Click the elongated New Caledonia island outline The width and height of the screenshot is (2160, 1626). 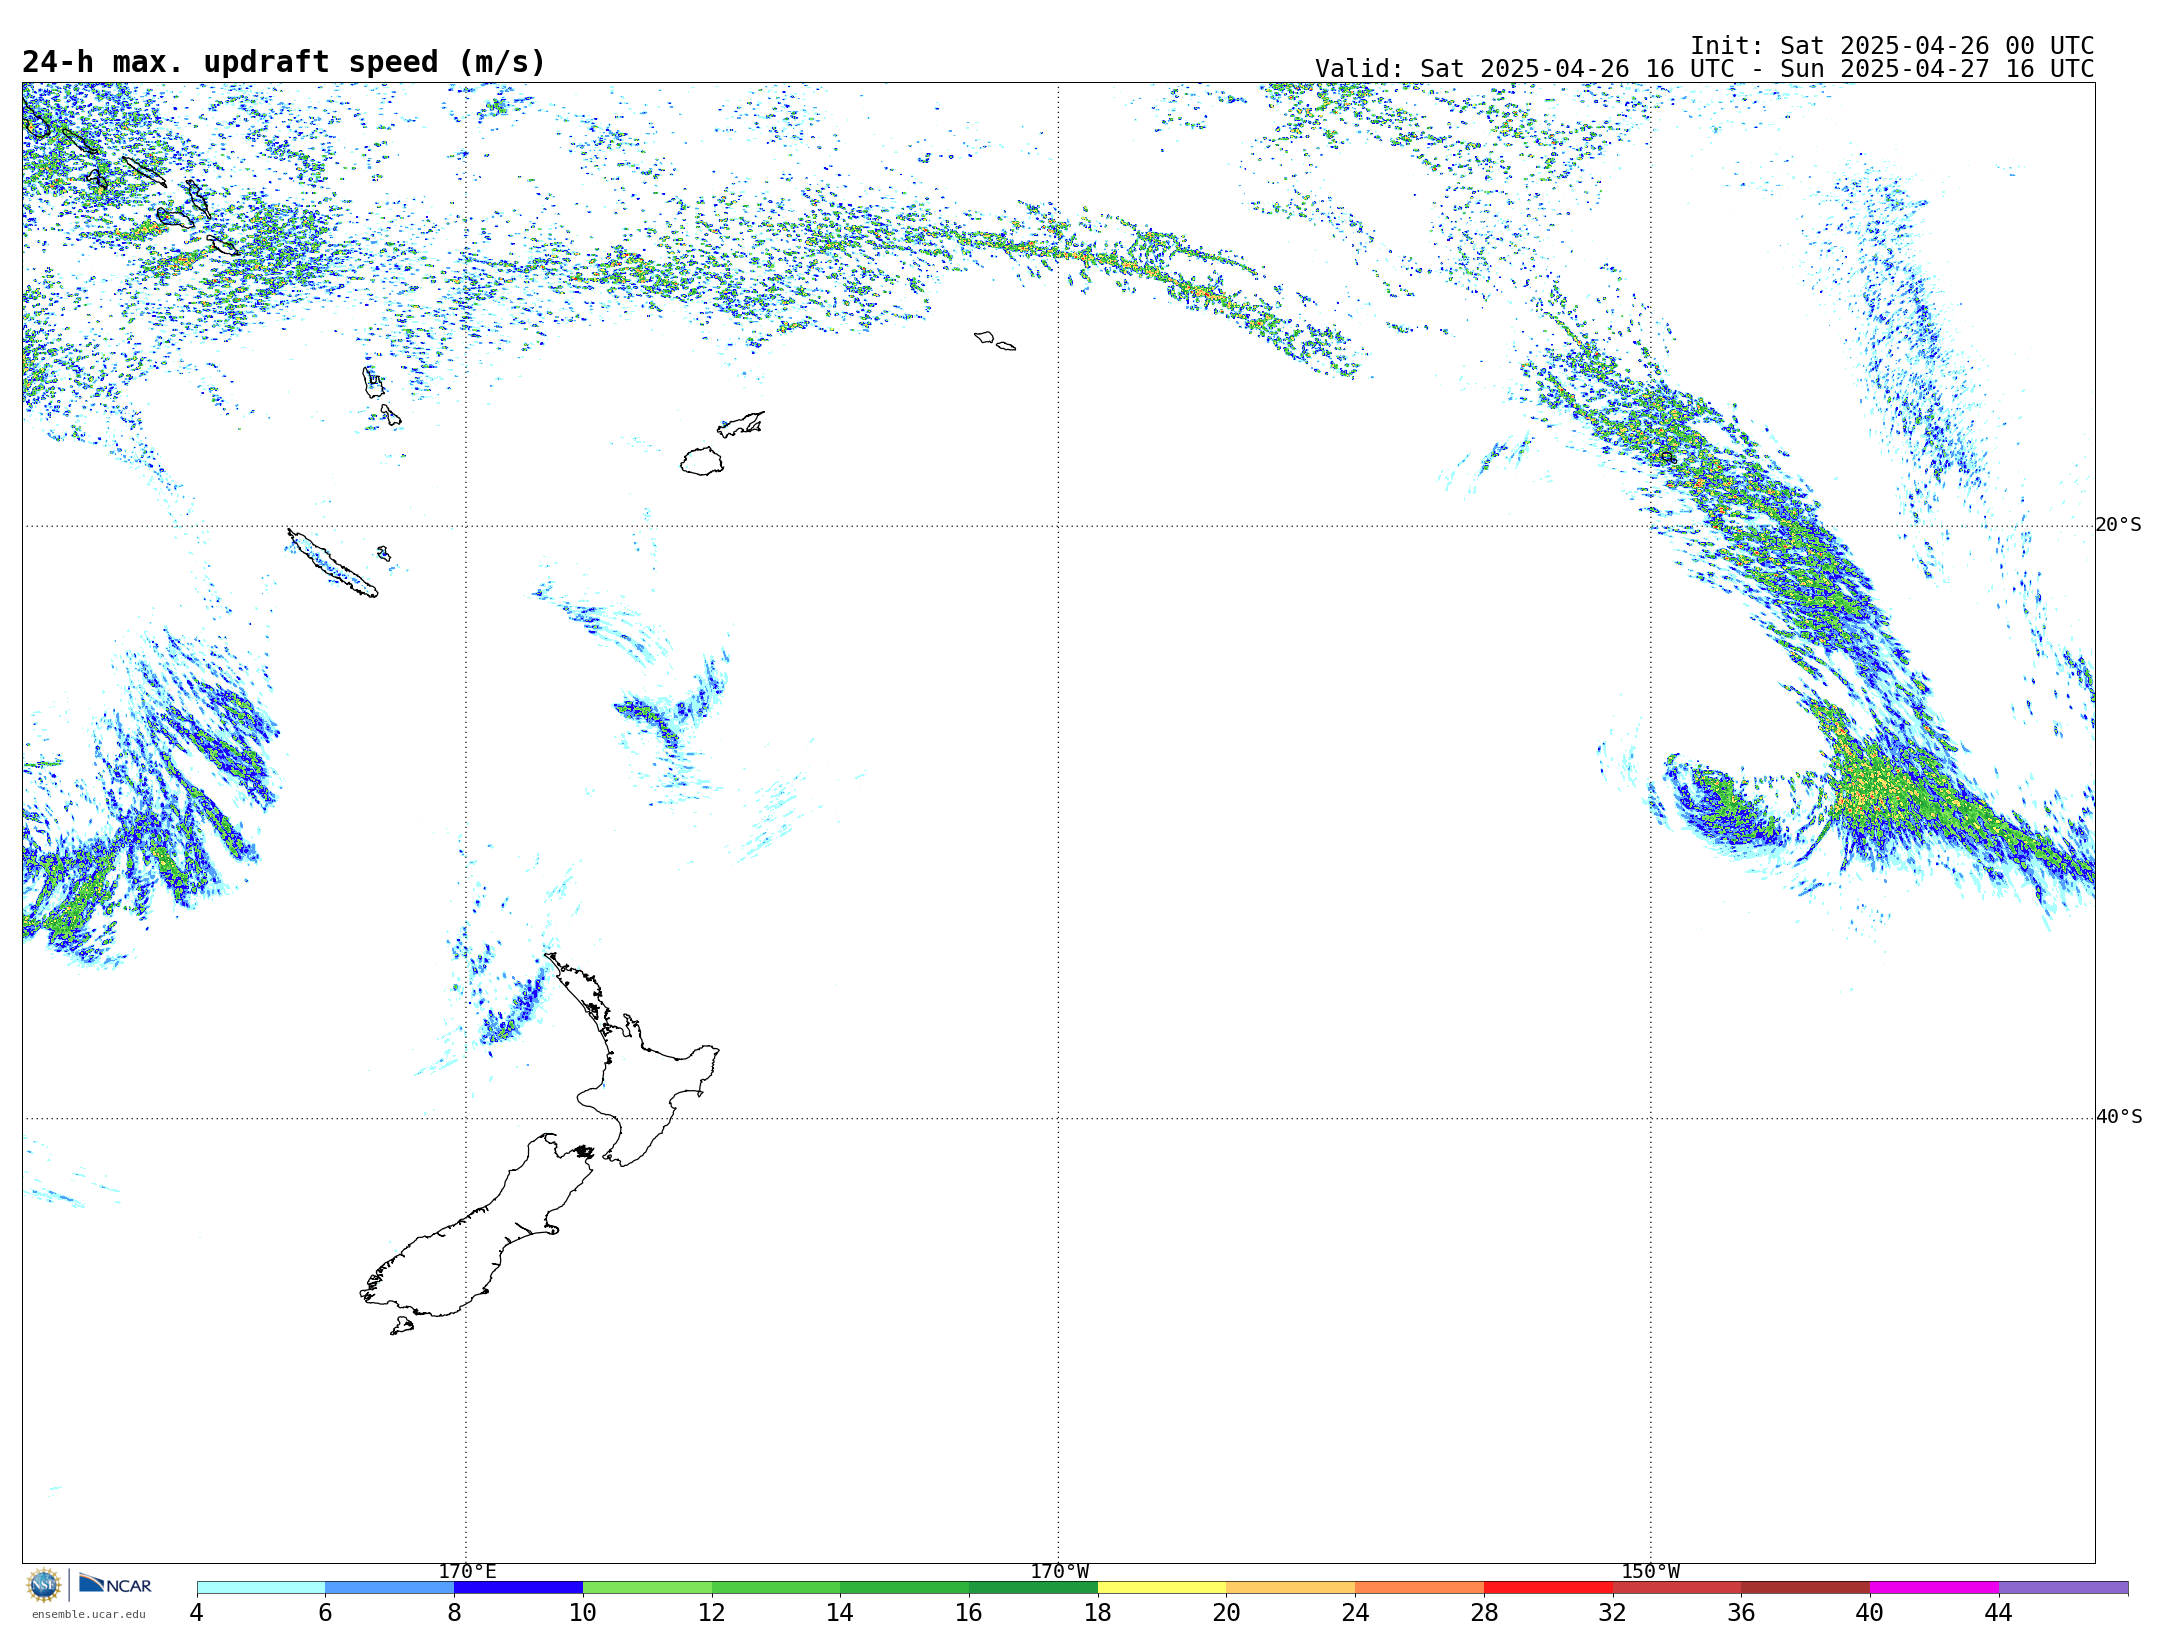point(333,563)
